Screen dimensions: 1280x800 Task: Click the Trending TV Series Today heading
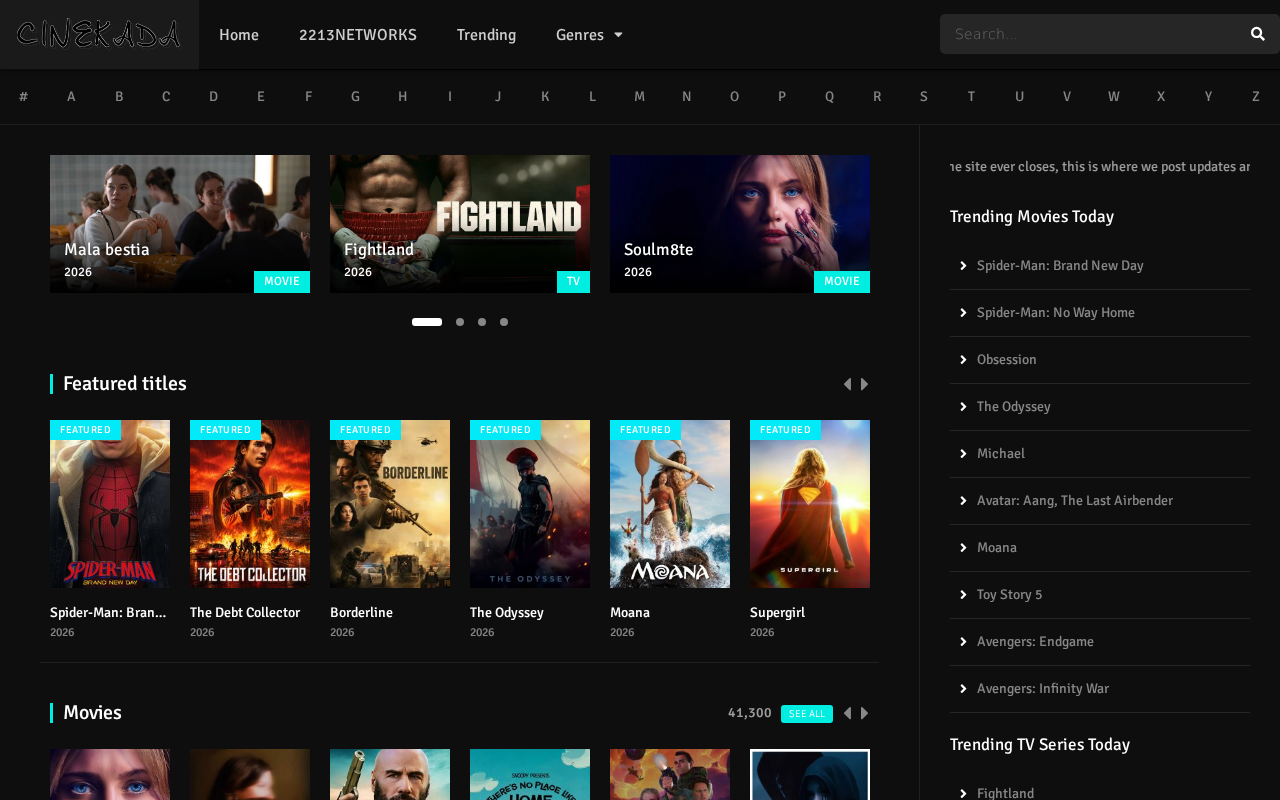pyautogui.click(x=1040, y=745)
